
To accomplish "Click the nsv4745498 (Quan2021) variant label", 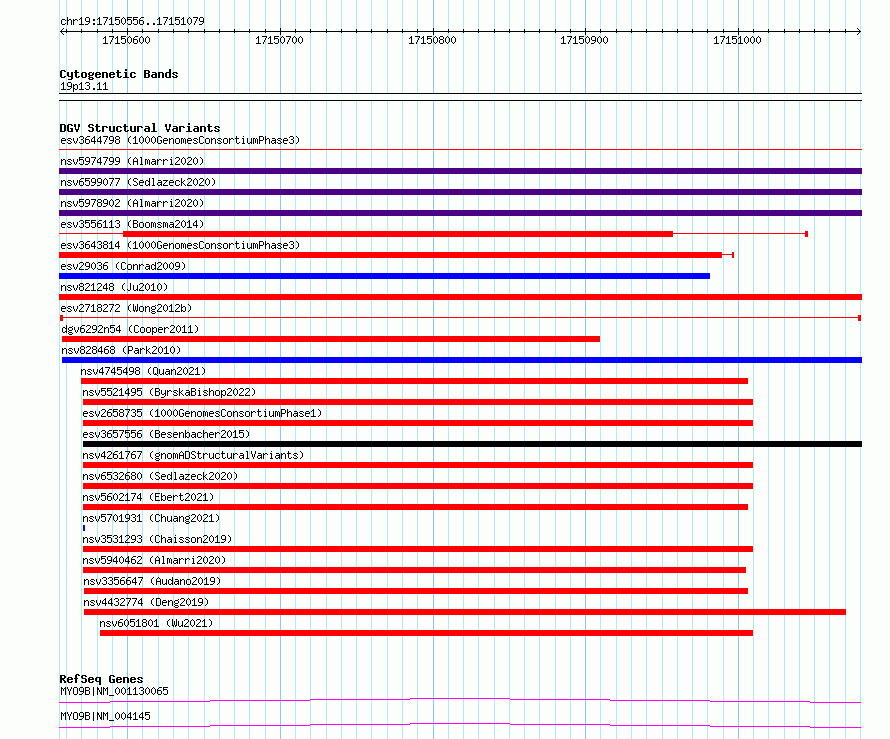I will (x=143, y=371).
